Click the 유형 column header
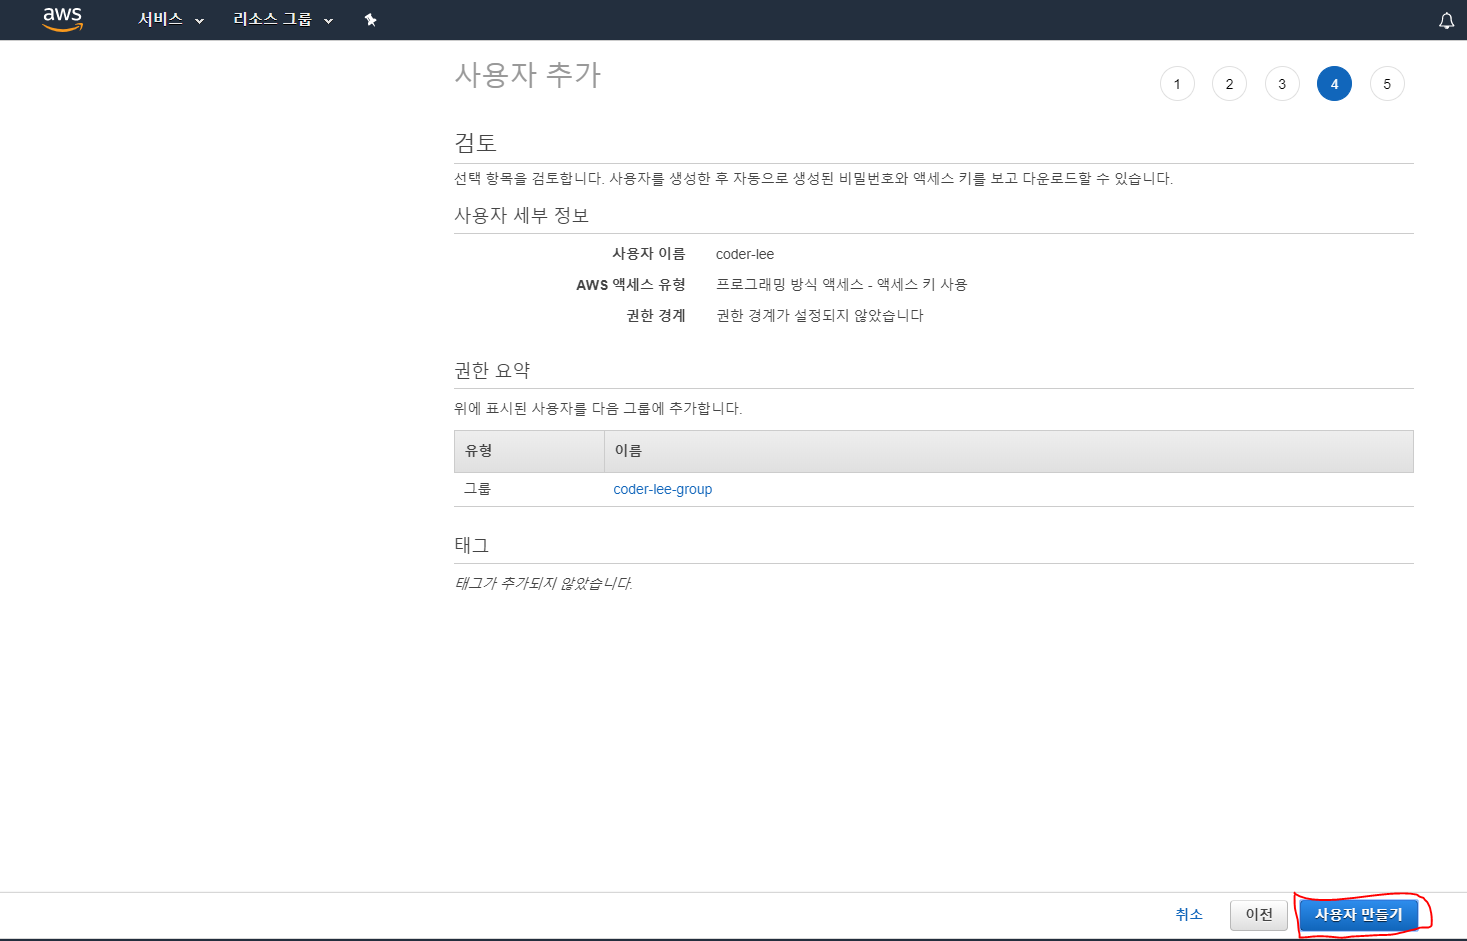 (529, 451)
